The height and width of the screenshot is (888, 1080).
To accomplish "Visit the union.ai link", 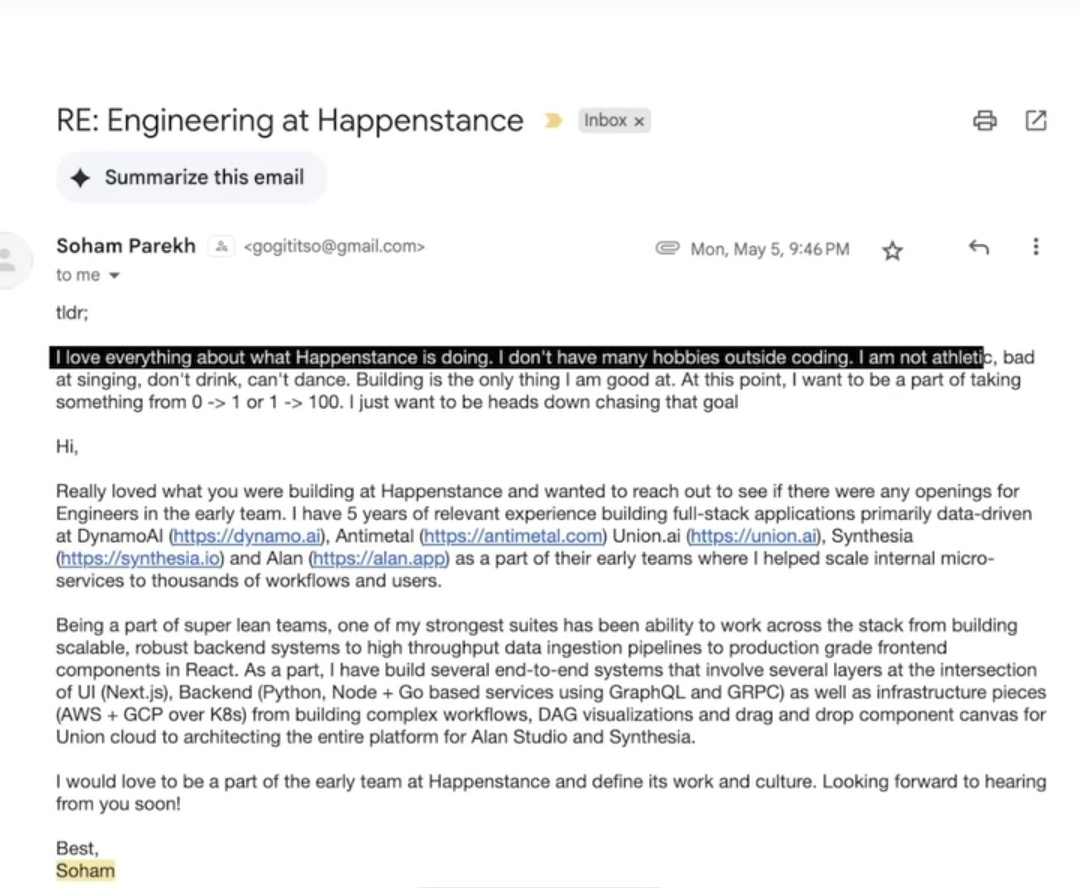I will point(754,537).
